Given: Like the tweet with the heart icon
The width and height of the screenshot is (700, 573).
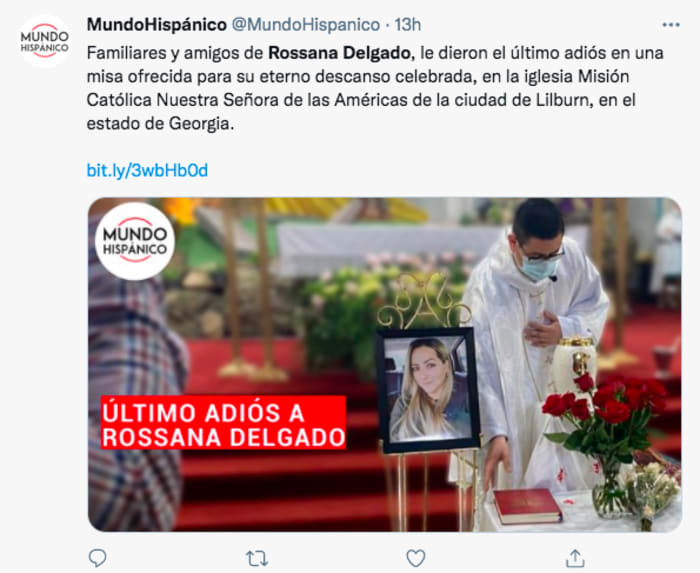Looking at the screenshot, I should (x=416, y=558).
